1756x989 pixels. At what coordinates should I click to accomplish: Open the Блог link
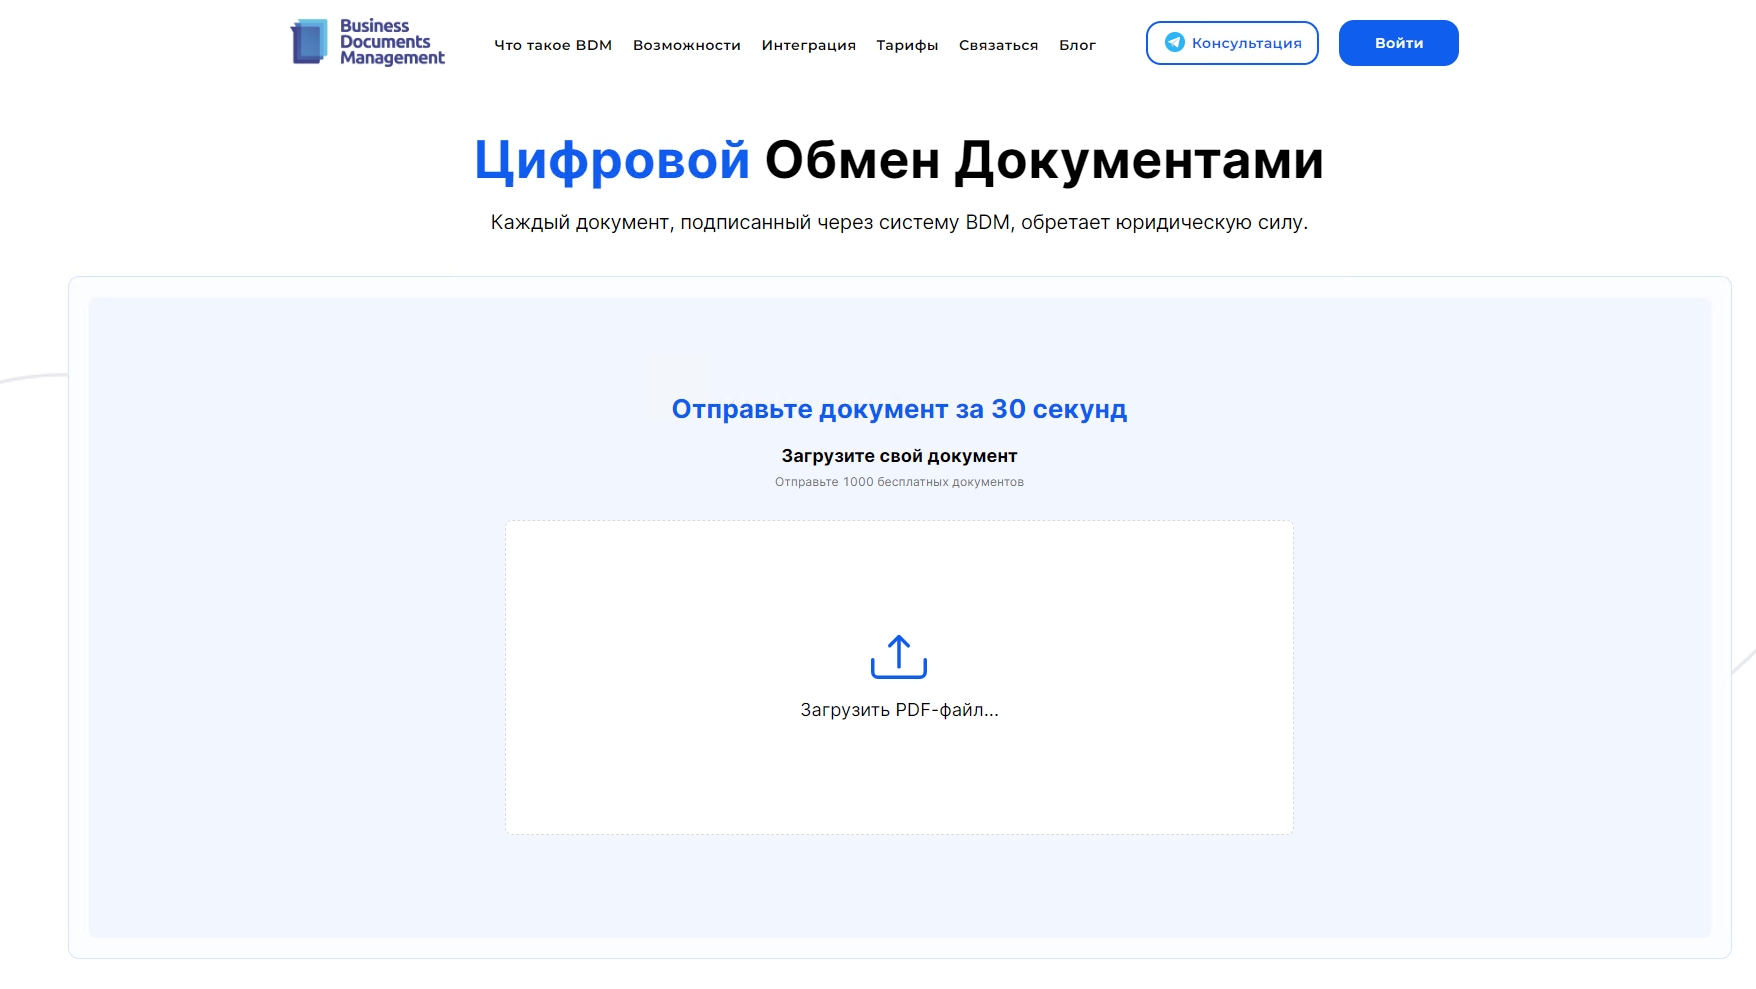coord(1077,45)
